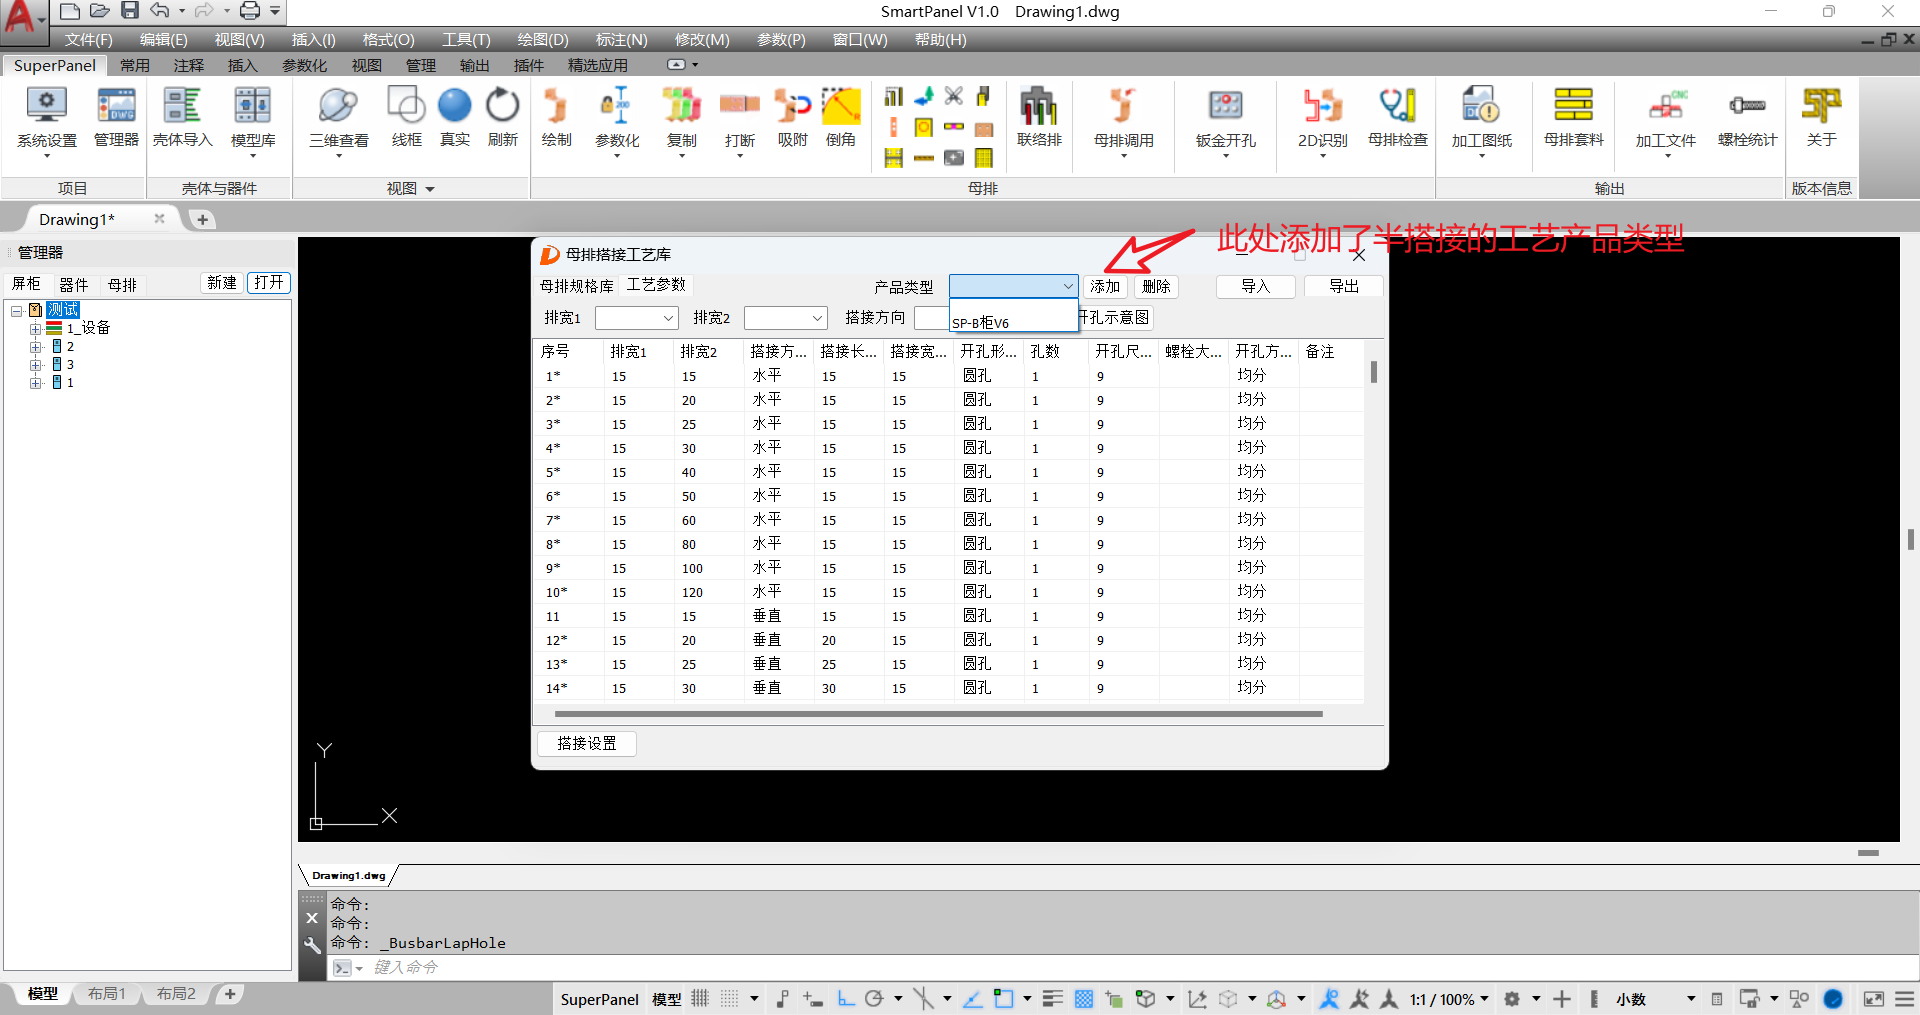Open the 三维查看 3D view tool
This screenshot has width=1920, height=1015.
338,119
